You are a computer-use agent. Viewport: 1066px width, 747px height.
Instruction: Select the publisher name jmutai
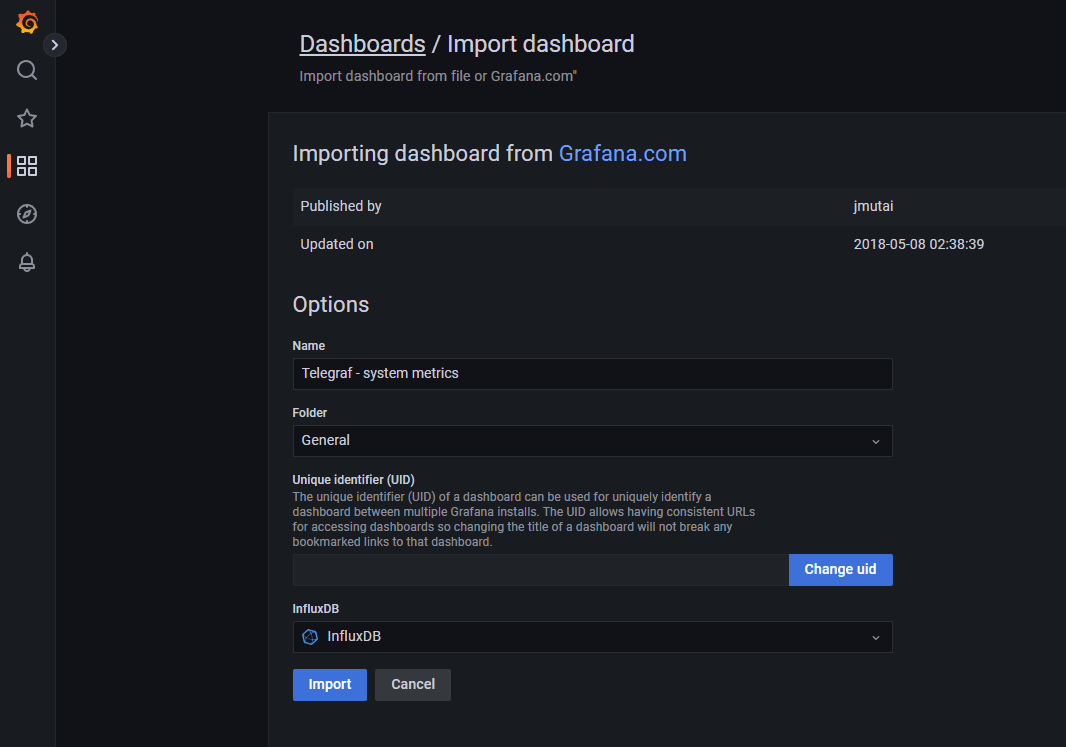coord(873,206)
